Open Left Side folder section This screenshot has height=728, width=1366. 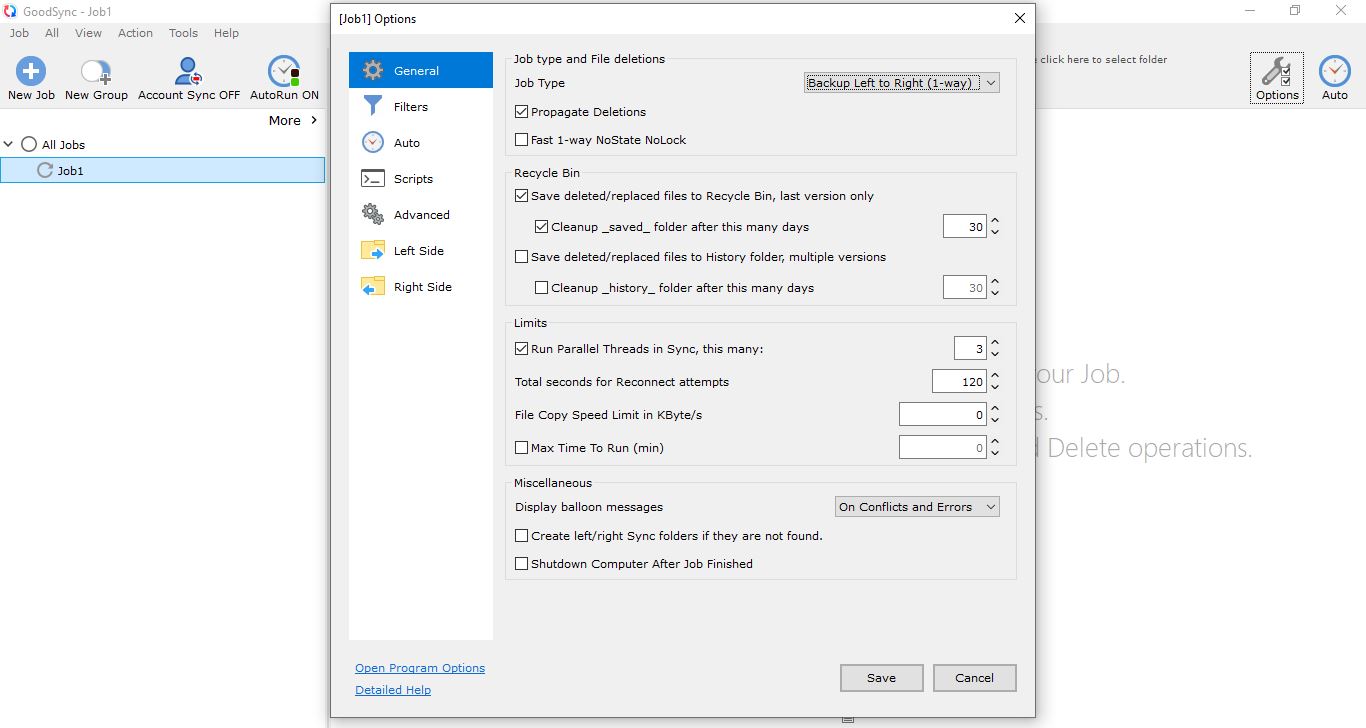click(x=373, y=251)
